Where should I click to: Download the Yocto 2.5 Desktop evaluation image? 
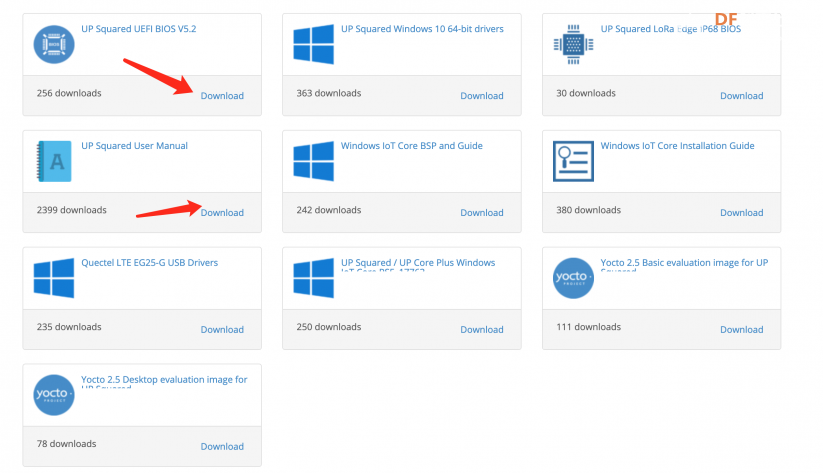pyautogui.click(x=222, y=446)
